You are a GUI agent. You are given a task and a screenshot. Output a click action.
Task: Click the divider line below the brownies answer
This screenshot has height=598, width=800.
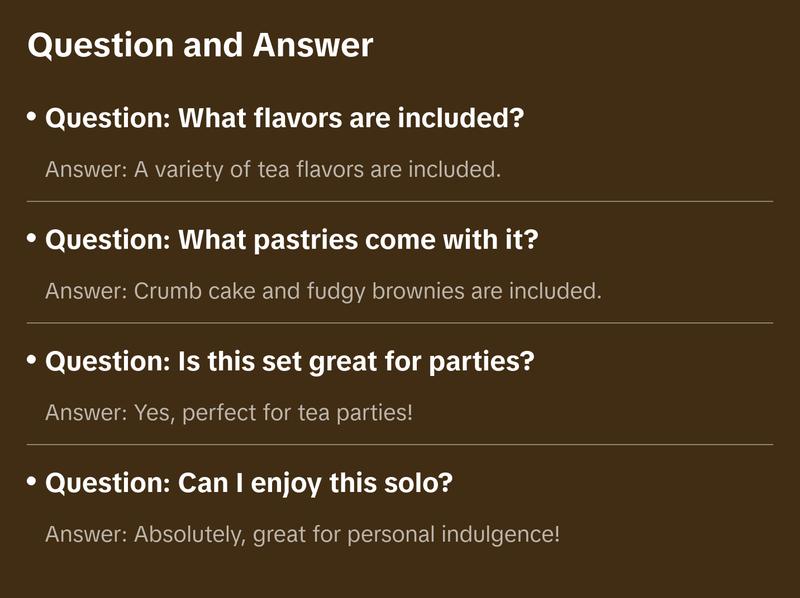[400, 323]
